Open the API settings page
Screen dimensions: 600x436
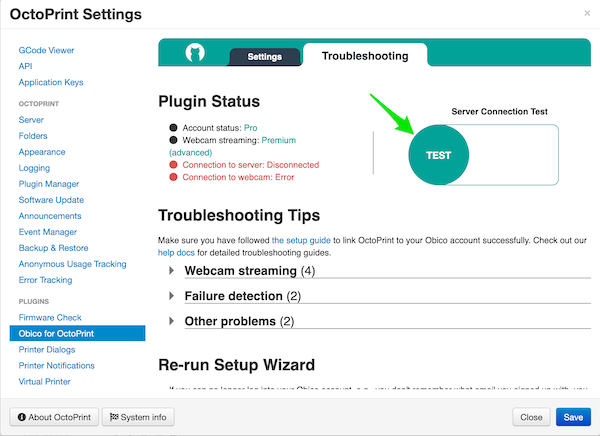click(25, 66)
